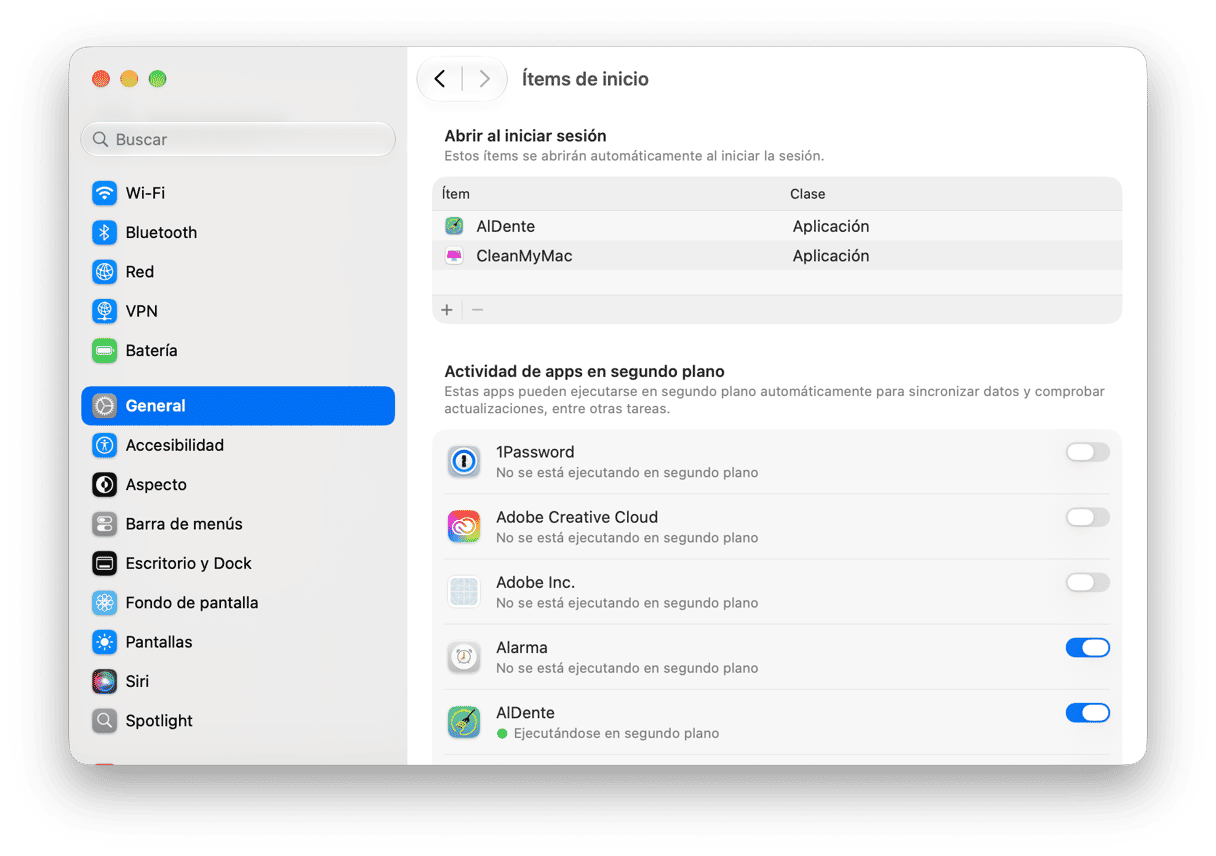Add a login item with plus button
Screen dimensions: 1216x856
click(x=447, y=310)
